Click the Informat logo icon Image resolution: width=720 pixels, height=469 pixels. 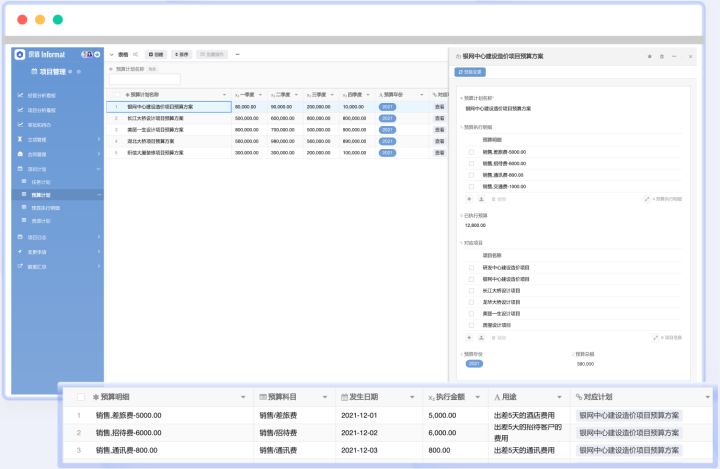20,54
